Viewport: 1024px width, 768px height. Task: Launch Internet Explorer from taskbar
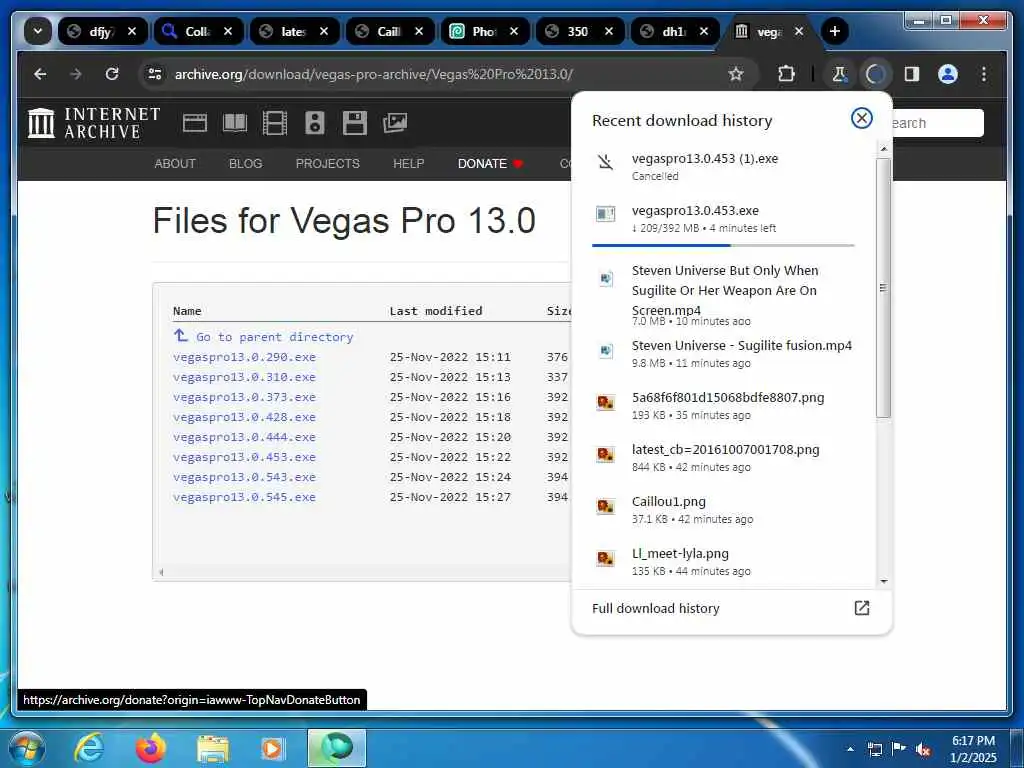88,748
